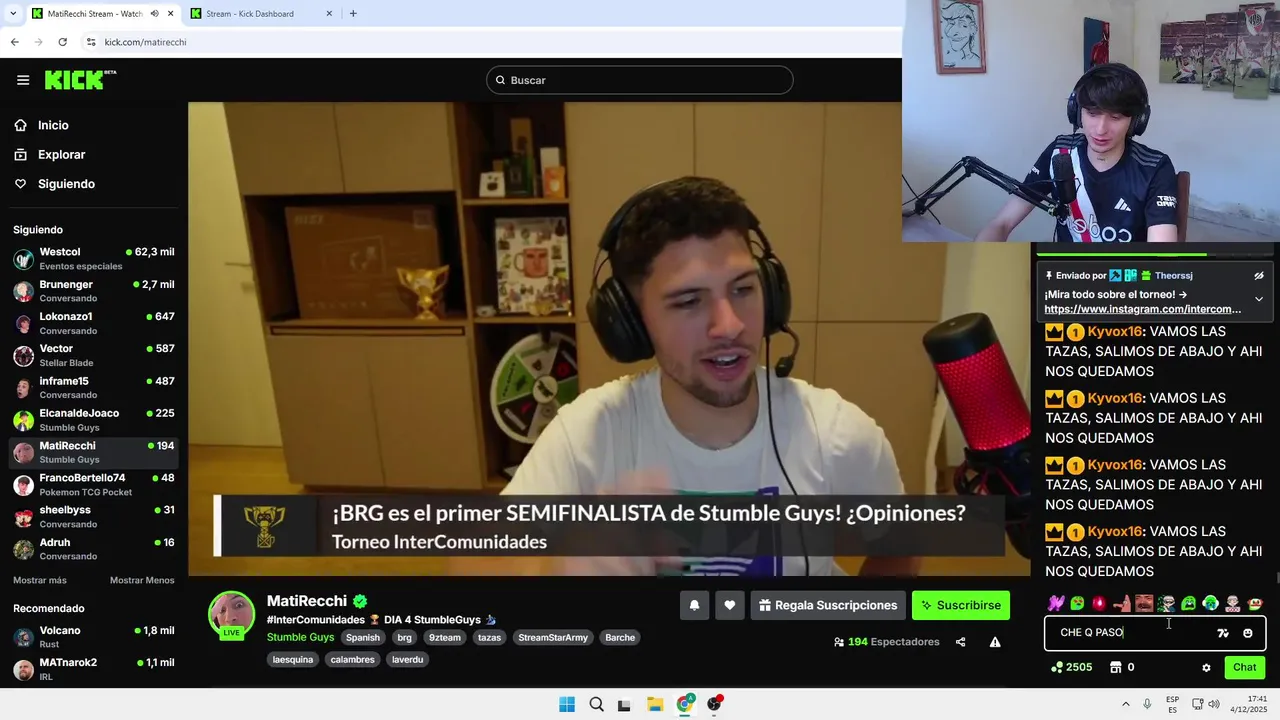1280x720 pixels.
Task: Open recommended channel Volcano
Action: pos(93,637)
